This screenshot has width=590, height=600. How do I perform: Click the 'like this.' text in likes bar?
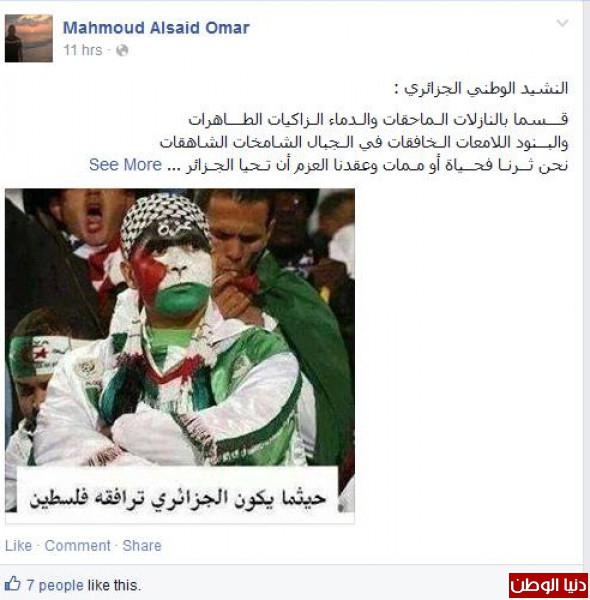coord(114,585)
